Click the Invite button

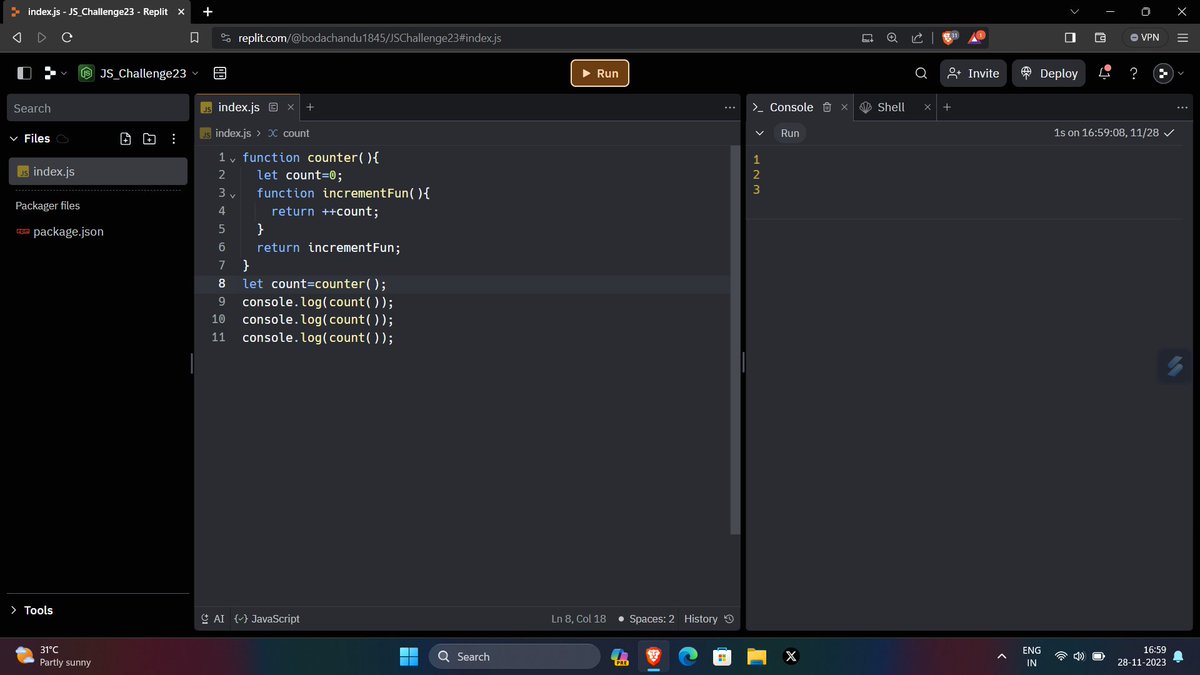coord(973,73)
